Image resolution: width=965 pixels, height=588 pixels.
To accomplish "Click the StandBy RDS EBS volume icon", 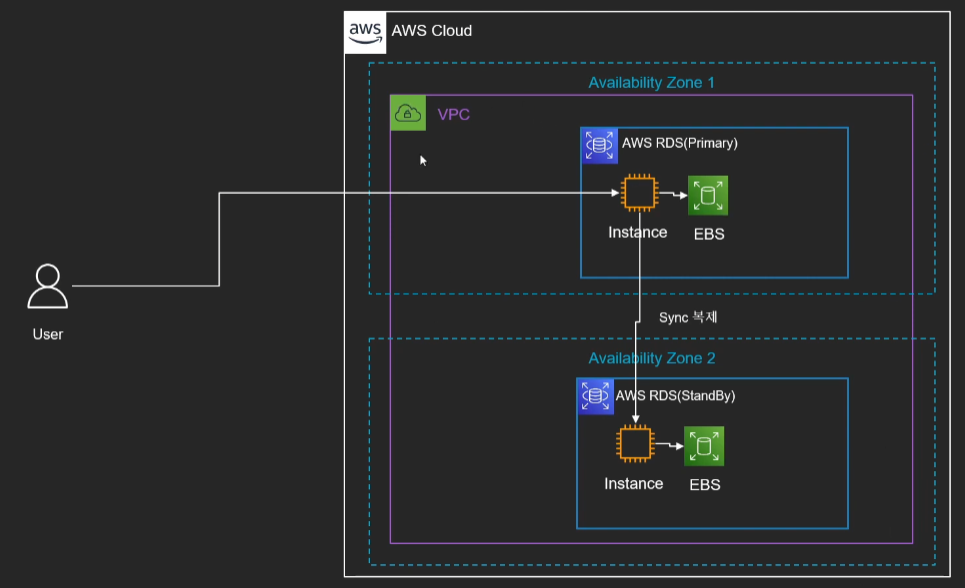I will [x=704, y=446].
